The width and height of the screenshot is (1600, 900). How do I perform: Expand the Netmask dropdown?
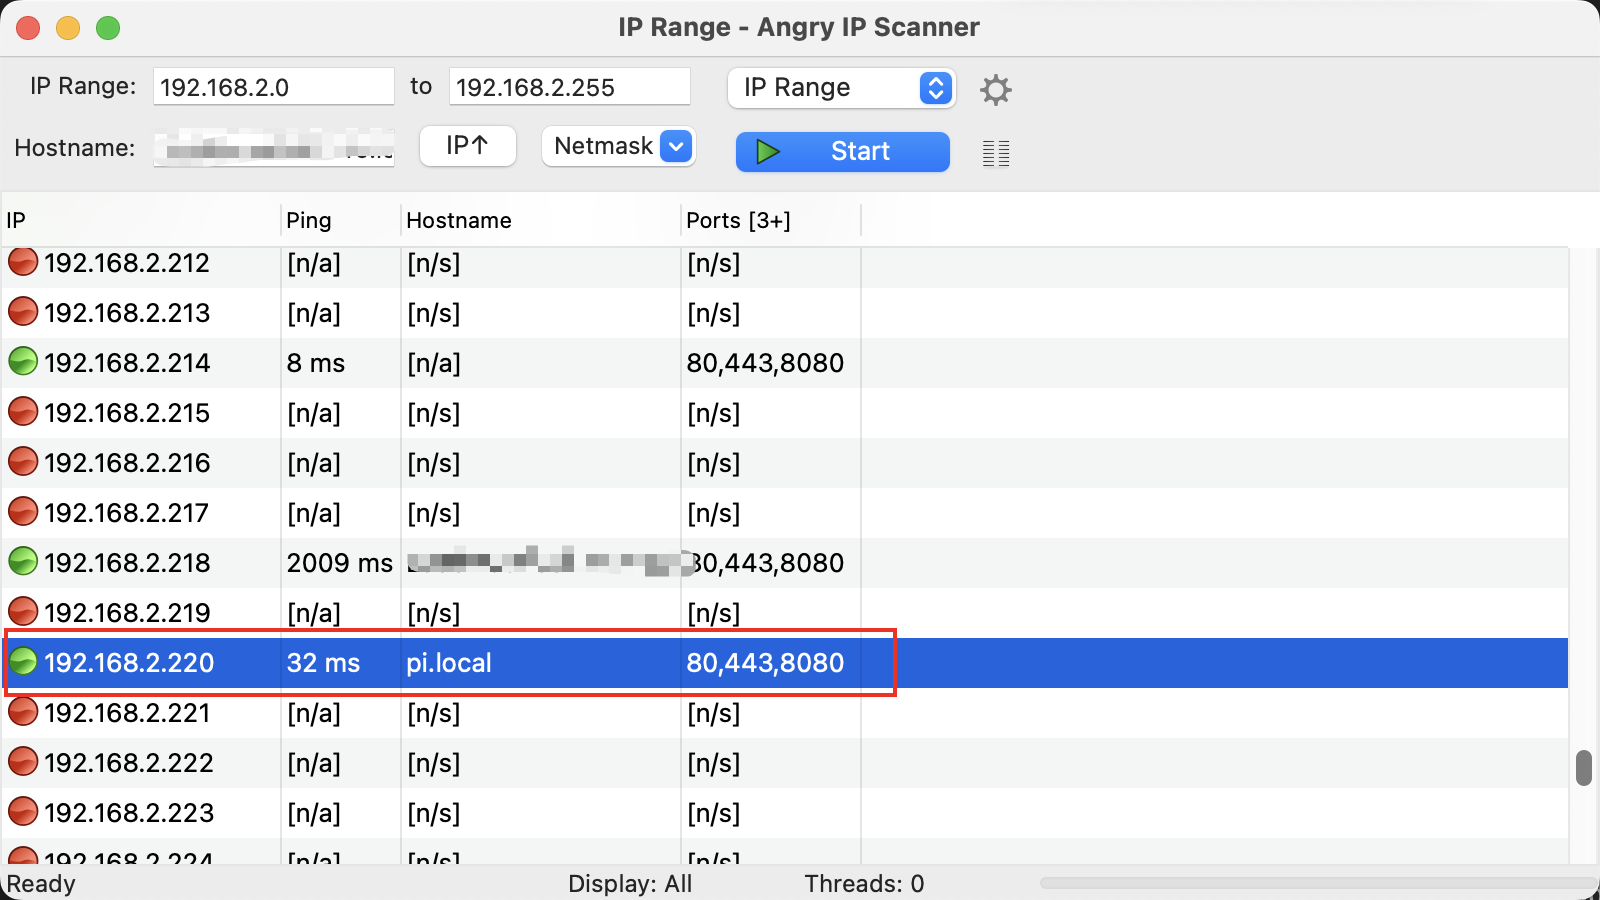[x=618, y=147]
